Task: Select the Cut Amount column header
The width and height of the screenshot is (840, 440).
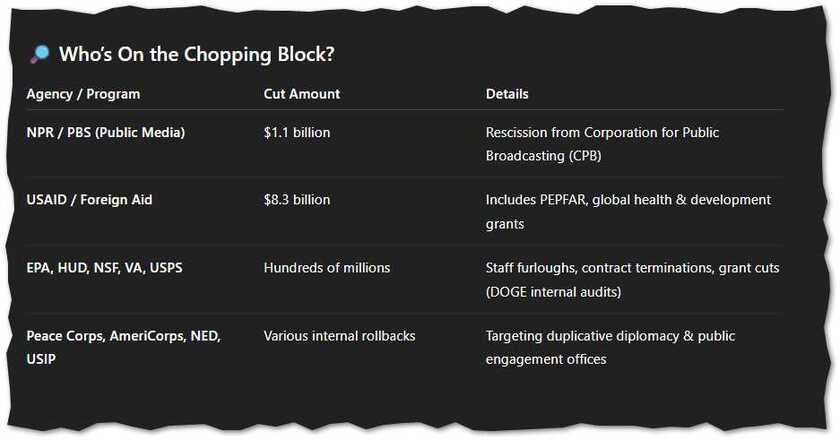Action: tap(302, 94)
